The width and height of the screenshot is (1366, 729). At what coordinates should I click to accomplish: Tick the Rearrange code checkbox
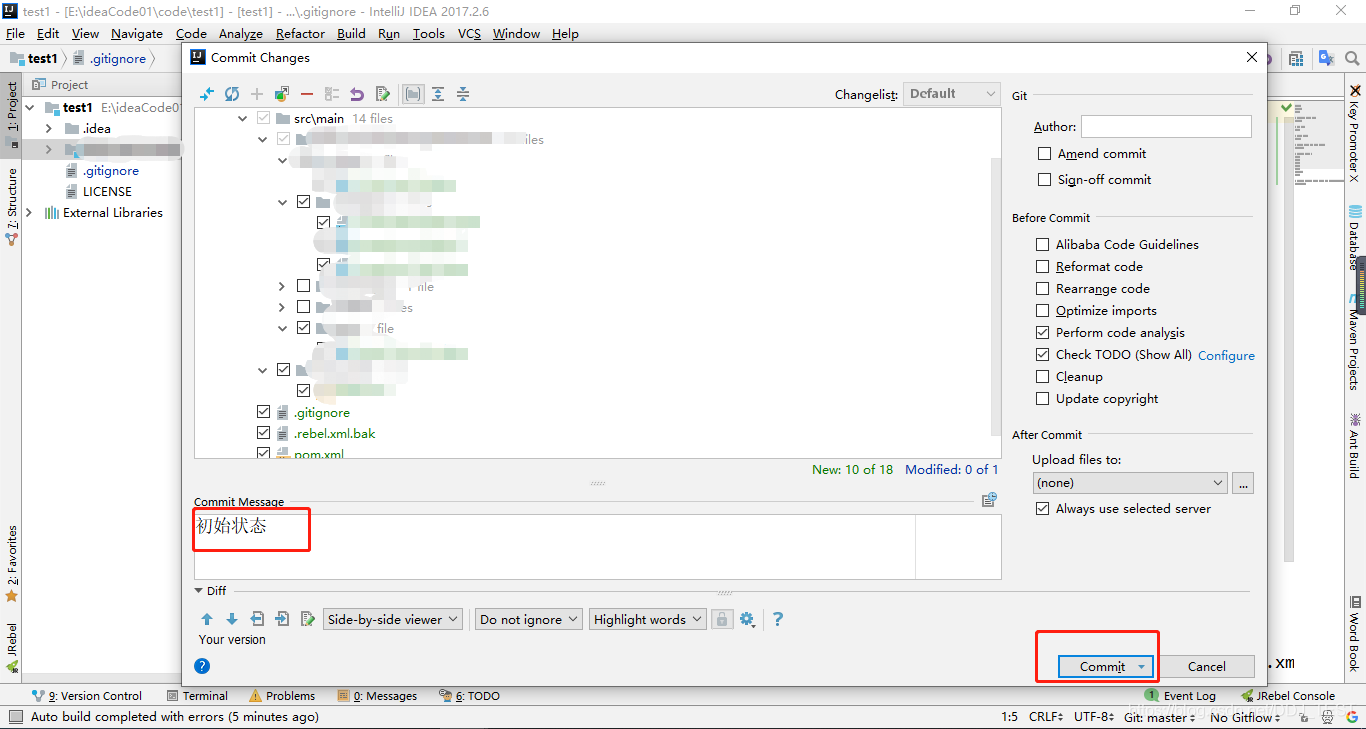pyautogui.click(x=1043, y=289)
